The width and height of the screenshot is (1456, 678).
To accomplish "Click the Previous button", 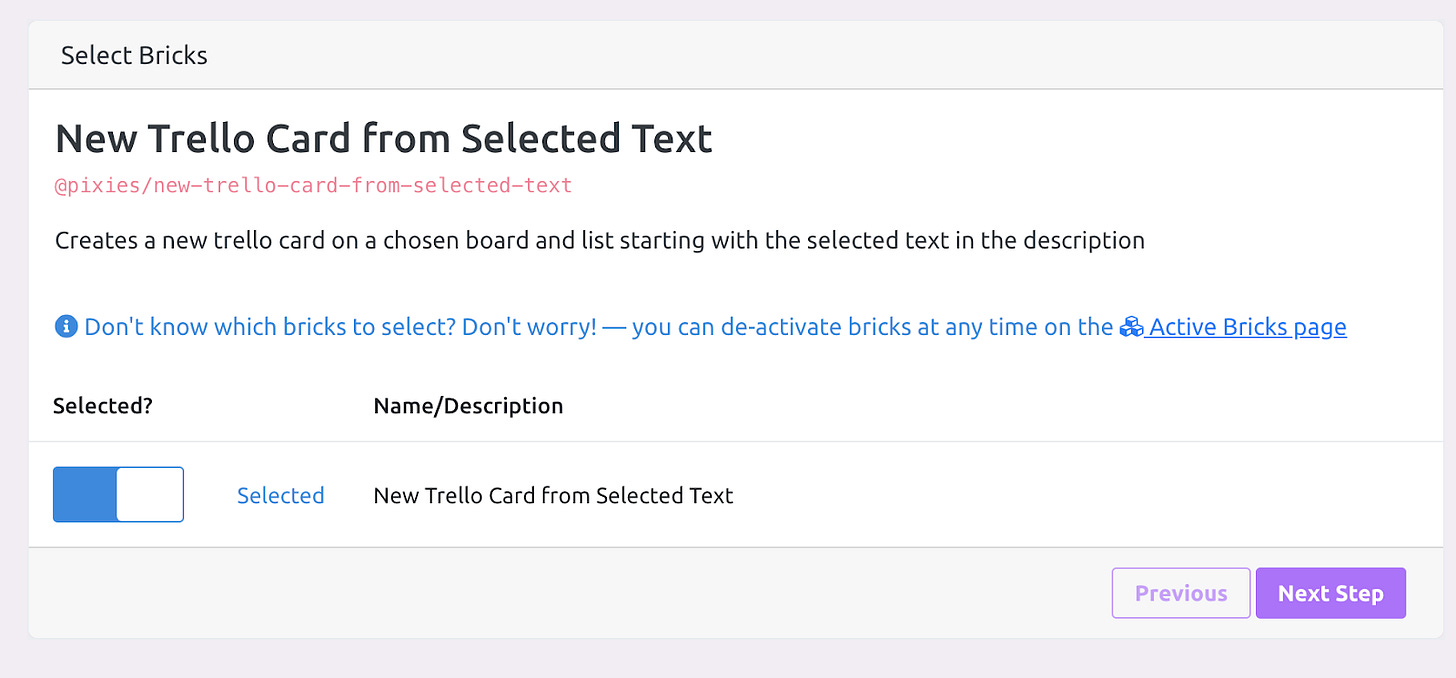I will pyautogui.click(x=1181, y=593).
